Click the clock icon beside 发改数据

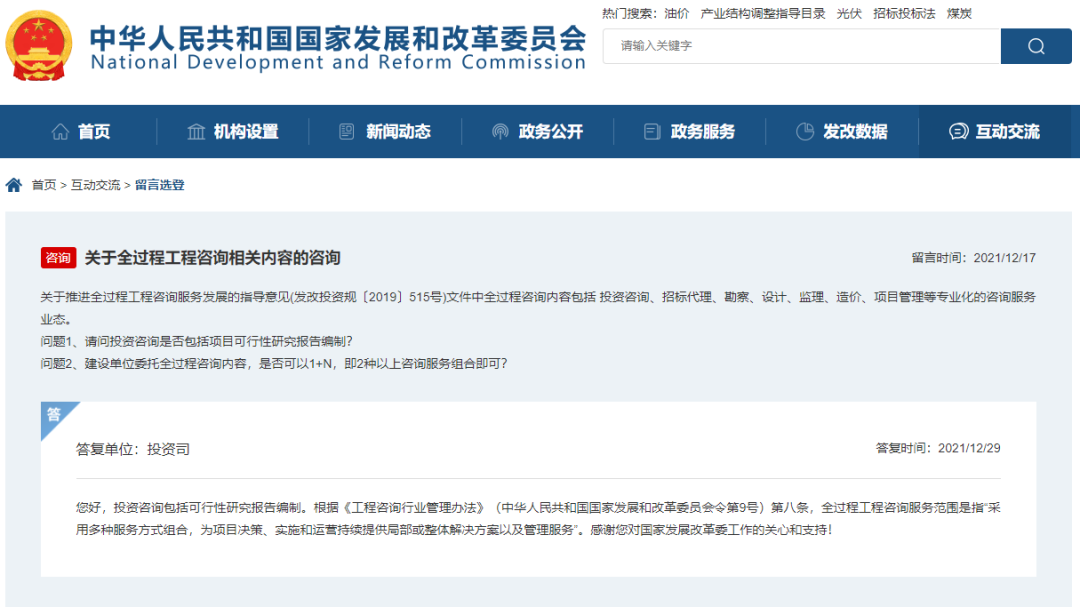click(x=805, y=131)
